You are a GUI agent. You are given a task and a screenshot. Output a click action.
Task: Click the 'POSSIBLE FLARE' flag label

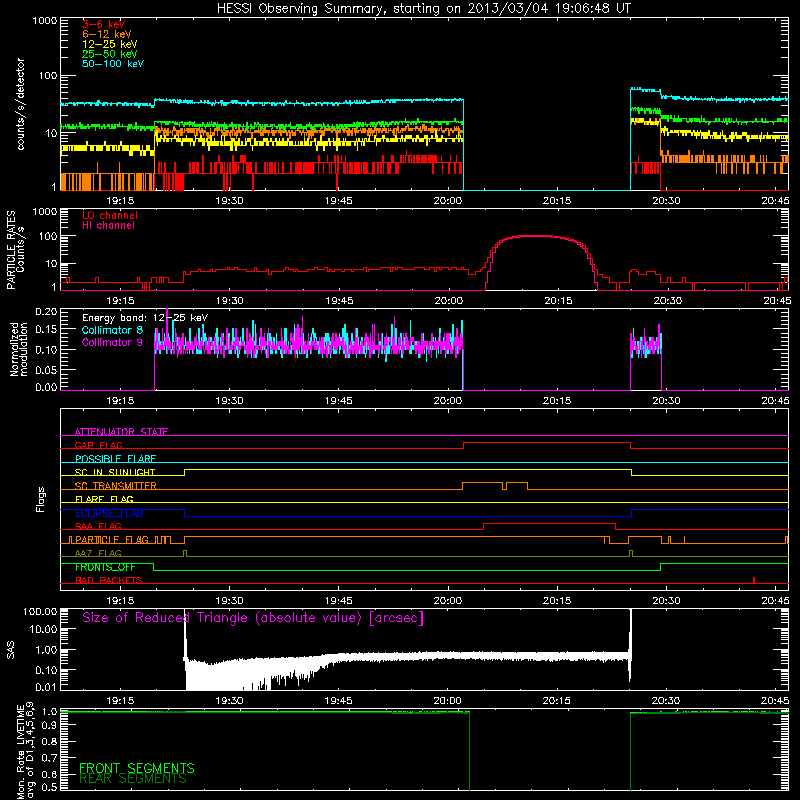tap(115, 458)
